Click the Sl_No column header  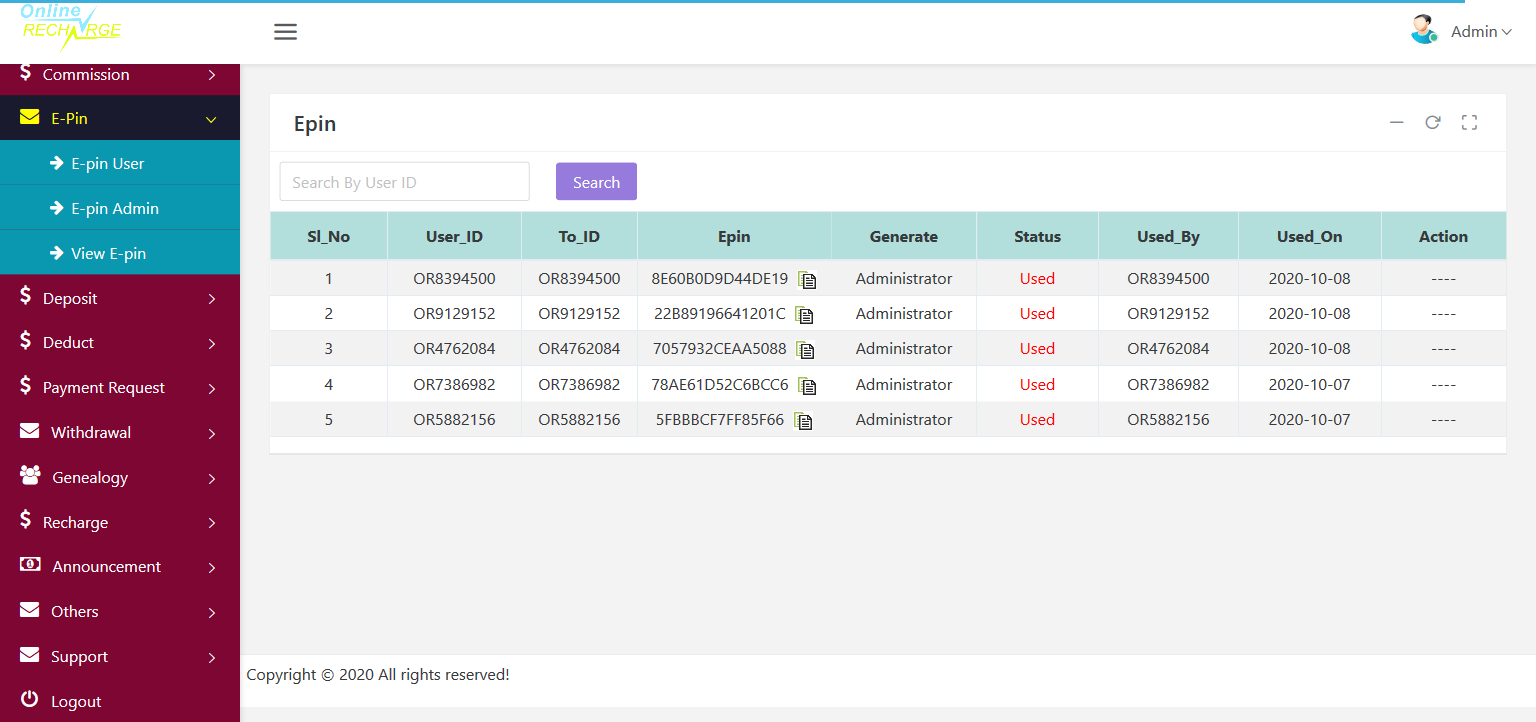[328, 237]
